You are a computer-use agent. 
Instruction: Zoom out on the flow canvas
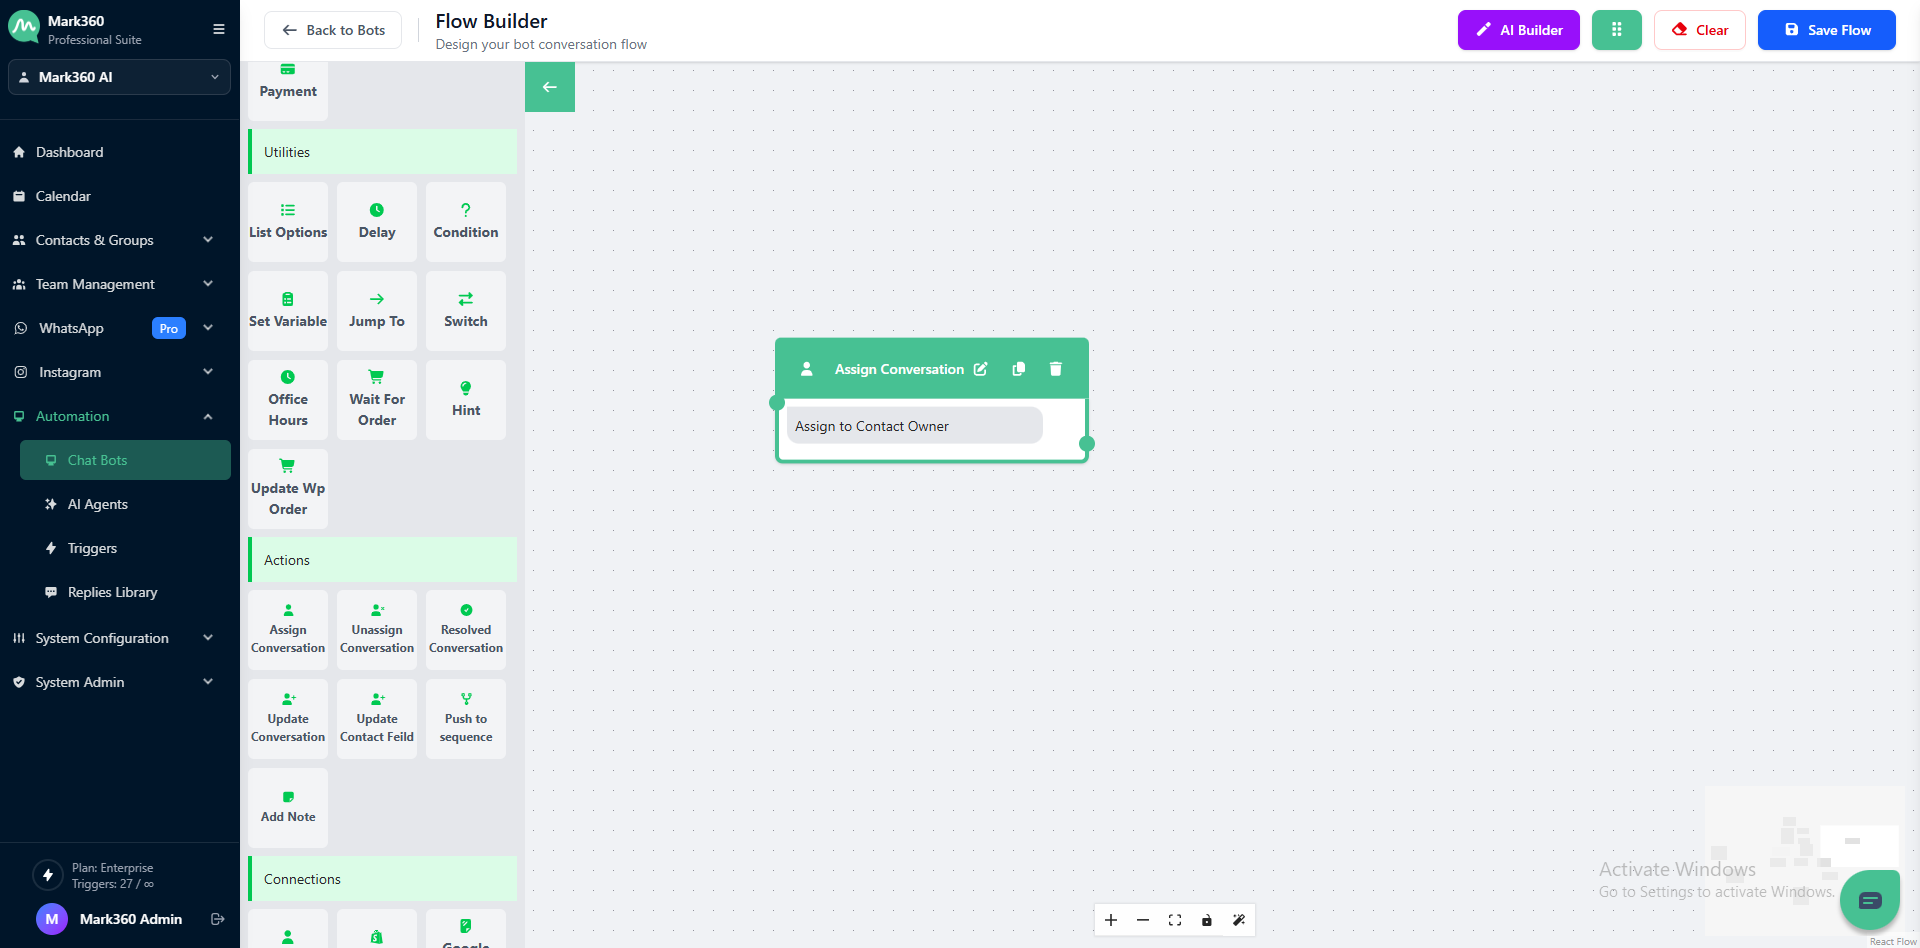[x=1143, y=920]
